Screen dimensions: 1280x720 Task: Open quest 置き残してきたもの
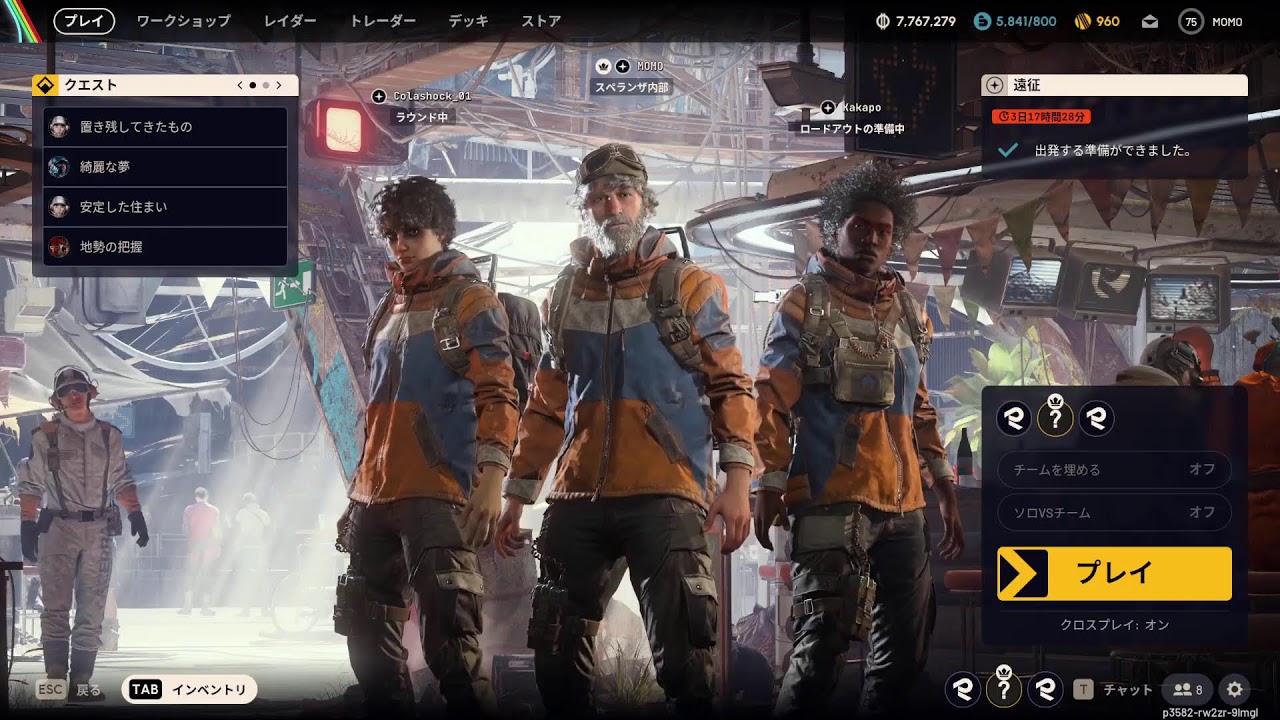(x=166, y=127)
